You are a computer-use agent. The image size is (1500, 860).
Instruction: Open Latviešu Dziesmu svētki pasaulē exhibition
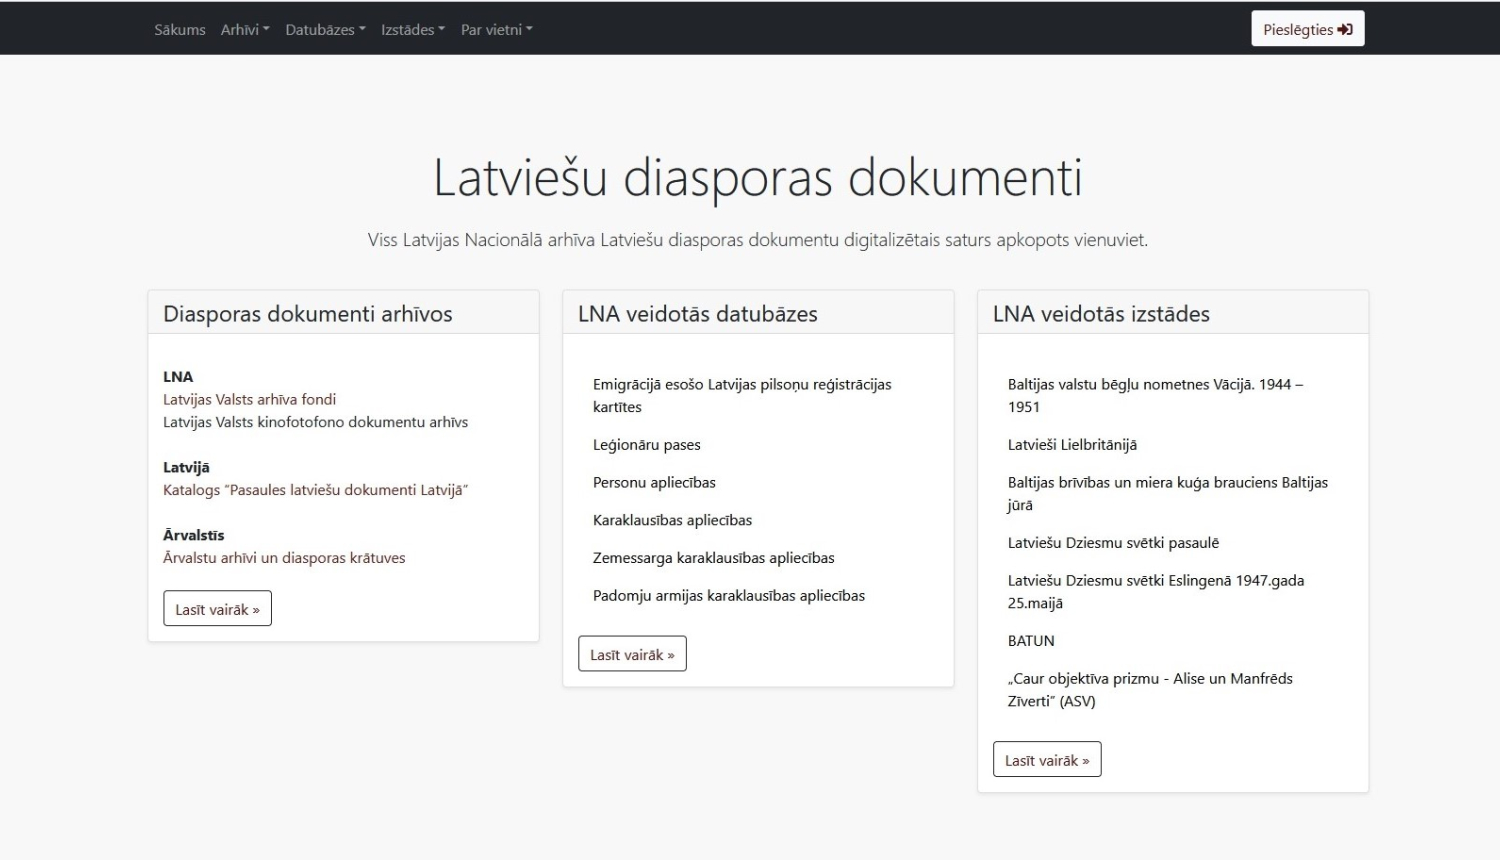tap(1113, 543)
